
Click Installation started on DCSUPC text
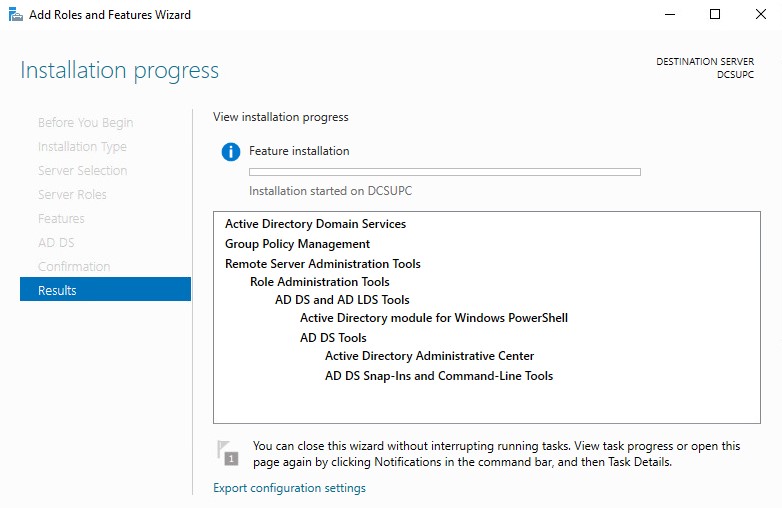coord(330,191)
